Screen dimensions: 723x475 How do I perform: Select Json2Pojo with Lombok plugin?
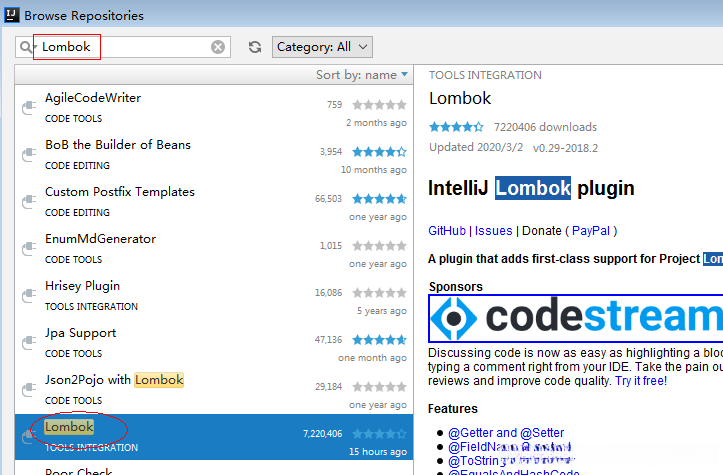click(214, 391)
